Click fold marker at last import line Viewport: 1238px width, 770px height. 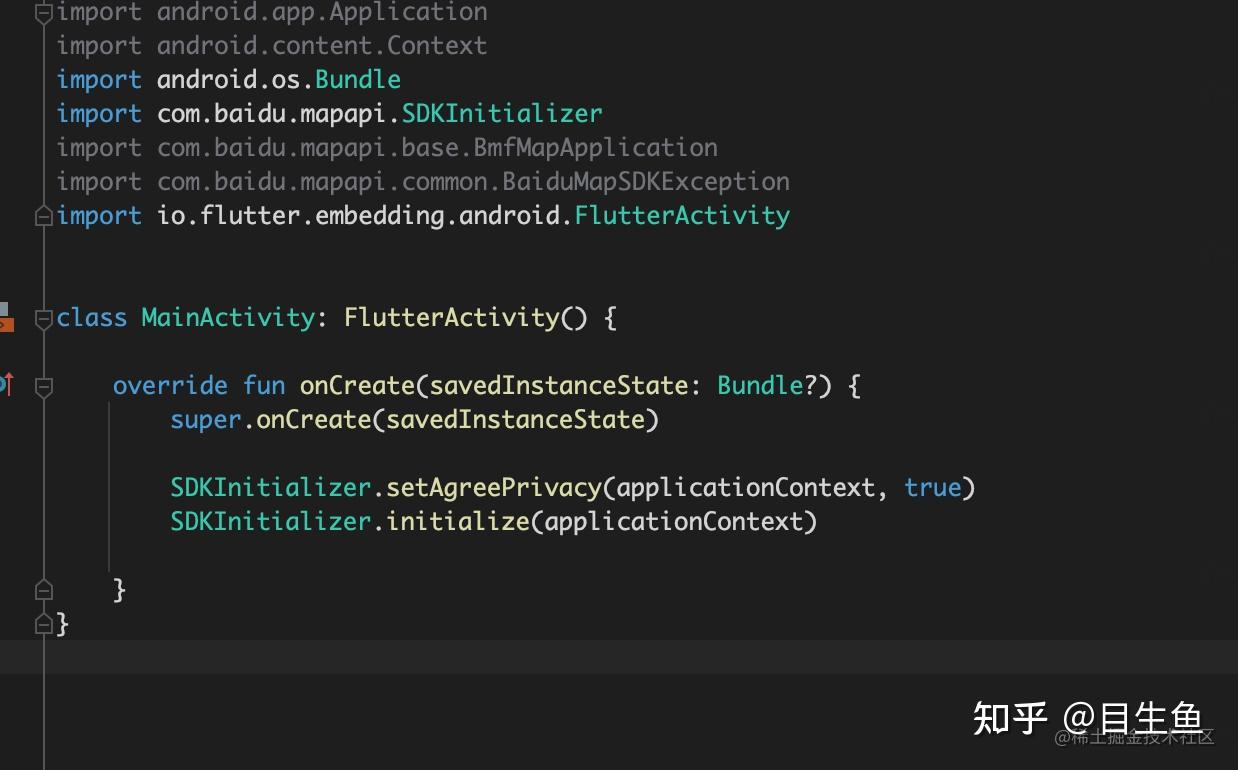point(43,215)
